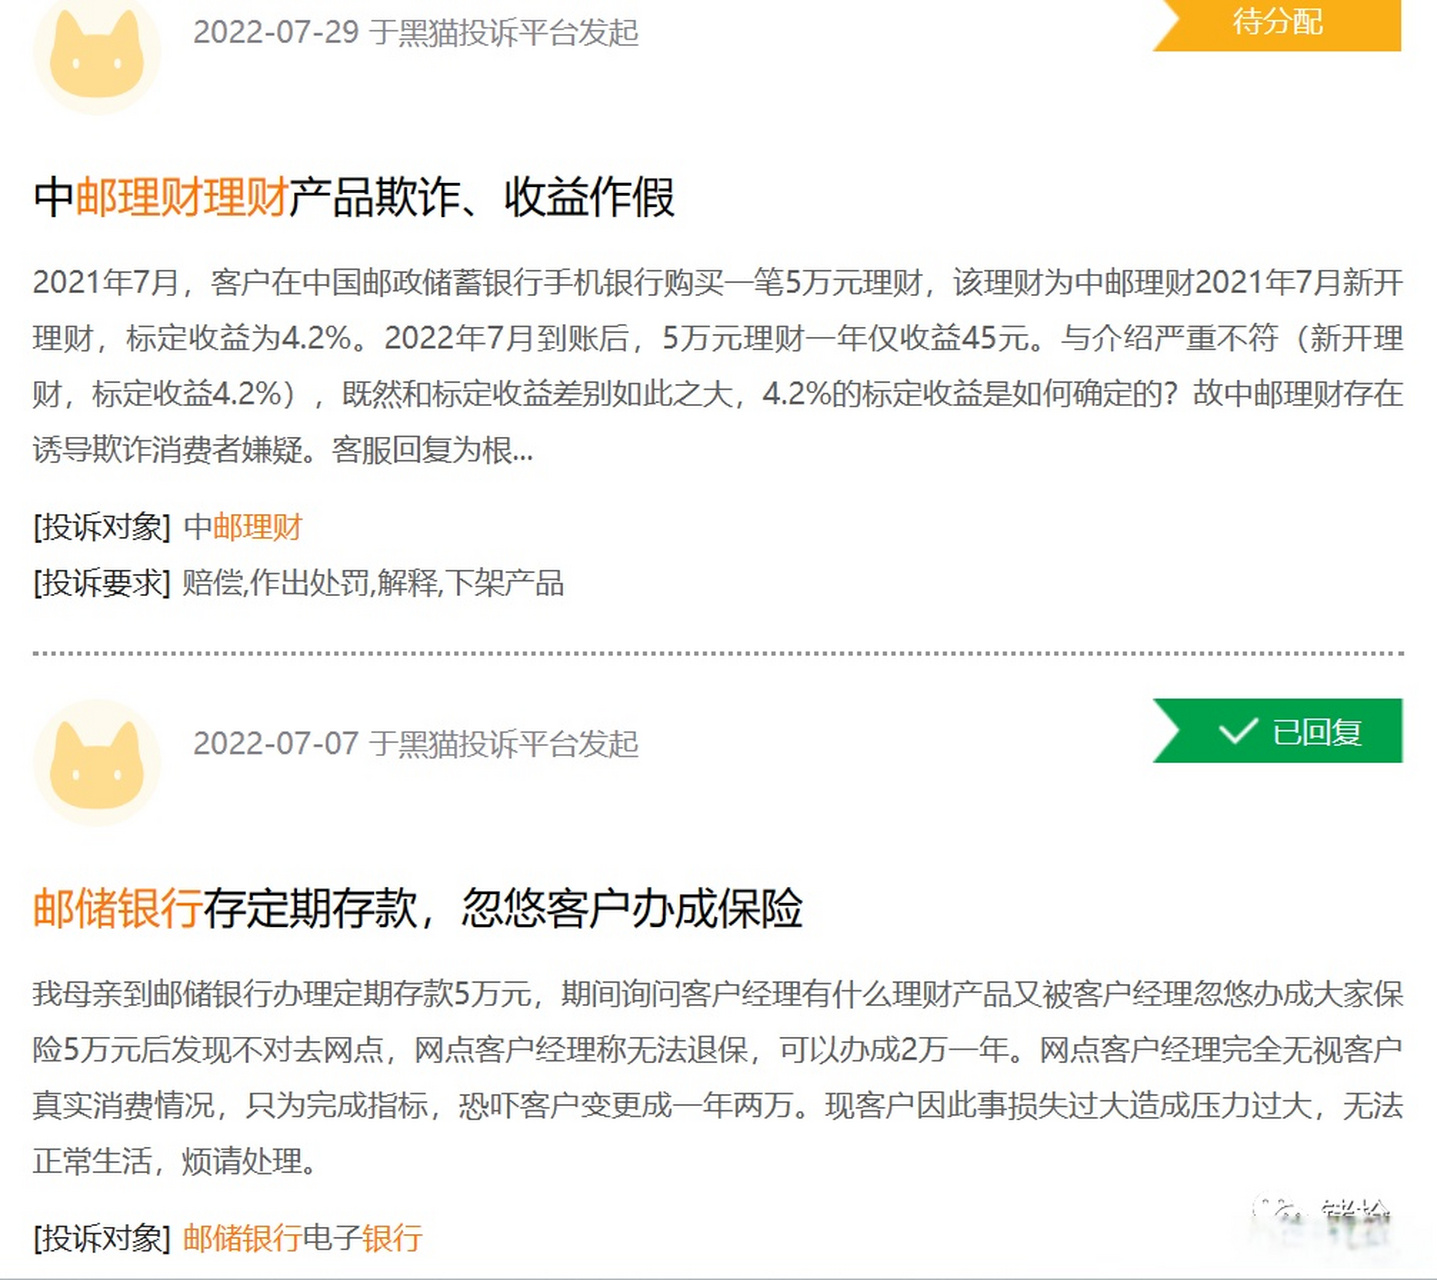The width and height of the screenshot is (1437, 1280).
Task: Click the cat avatar beside 2022-07-29 complaint
Action: pos(97,55)
